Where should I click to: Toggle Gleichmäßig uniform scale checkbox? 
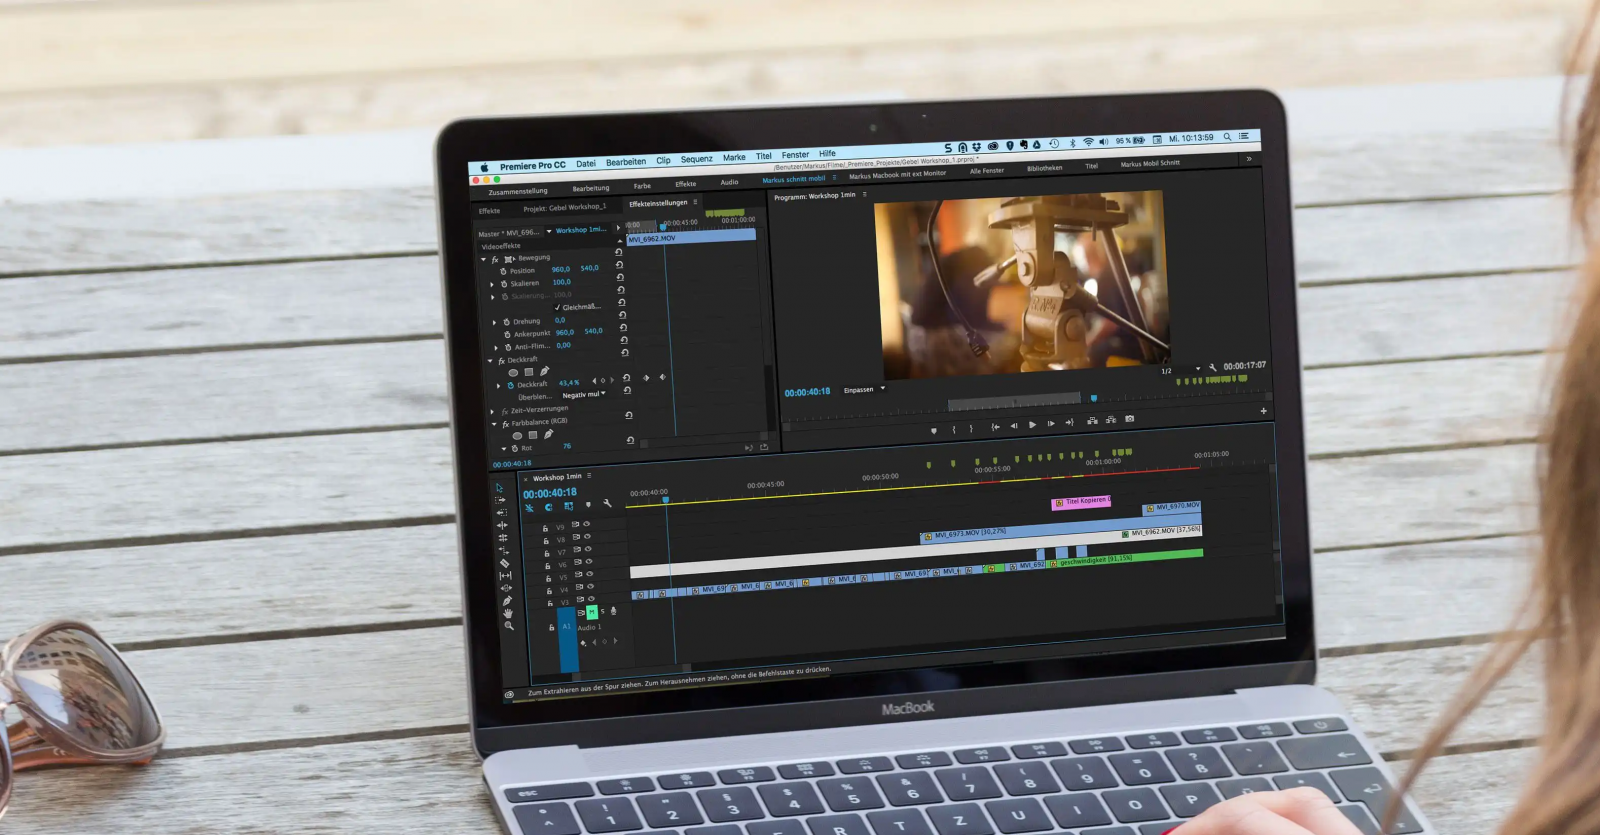558,307
